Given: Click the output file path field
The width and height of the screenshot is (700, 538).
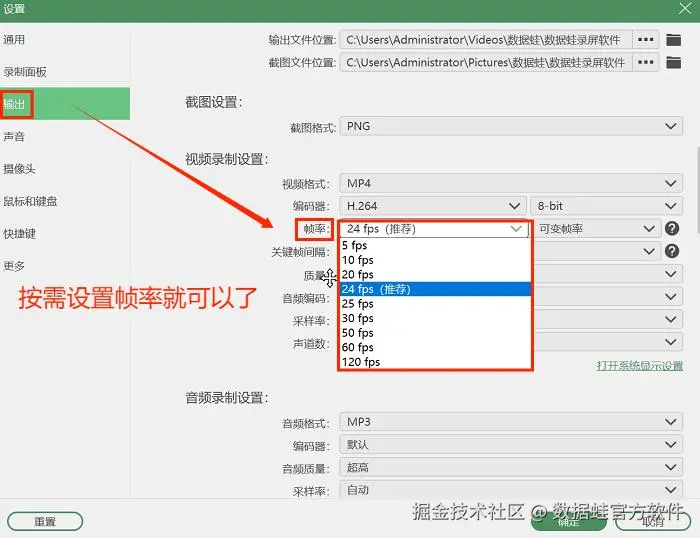Looking at the screenshot, I should [486, 40].
